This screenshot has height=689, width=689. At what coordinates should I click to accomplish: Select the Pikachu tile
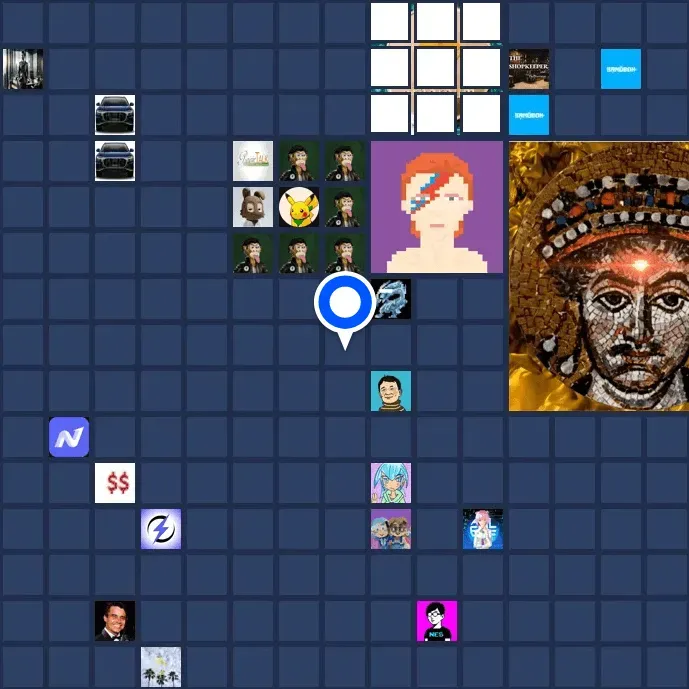coord(299,207)
